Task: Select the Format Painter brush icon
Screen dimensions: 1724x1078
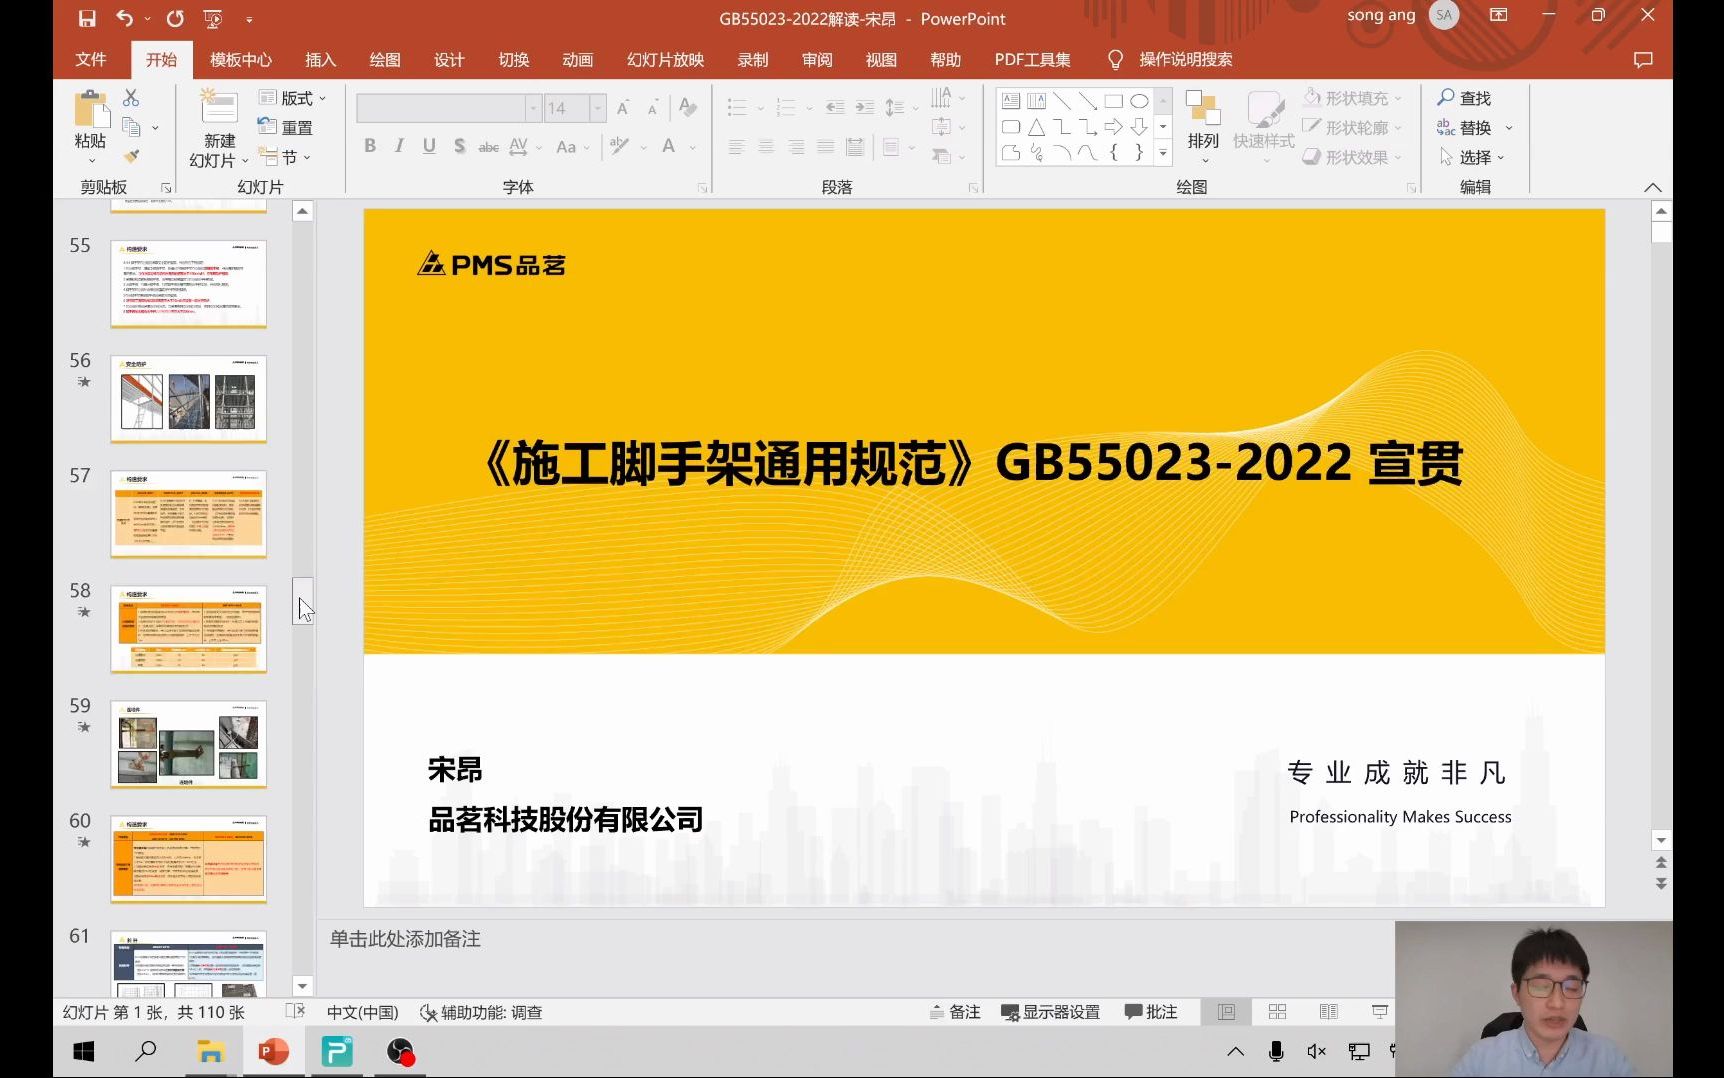Action: [x=131, y=157]
